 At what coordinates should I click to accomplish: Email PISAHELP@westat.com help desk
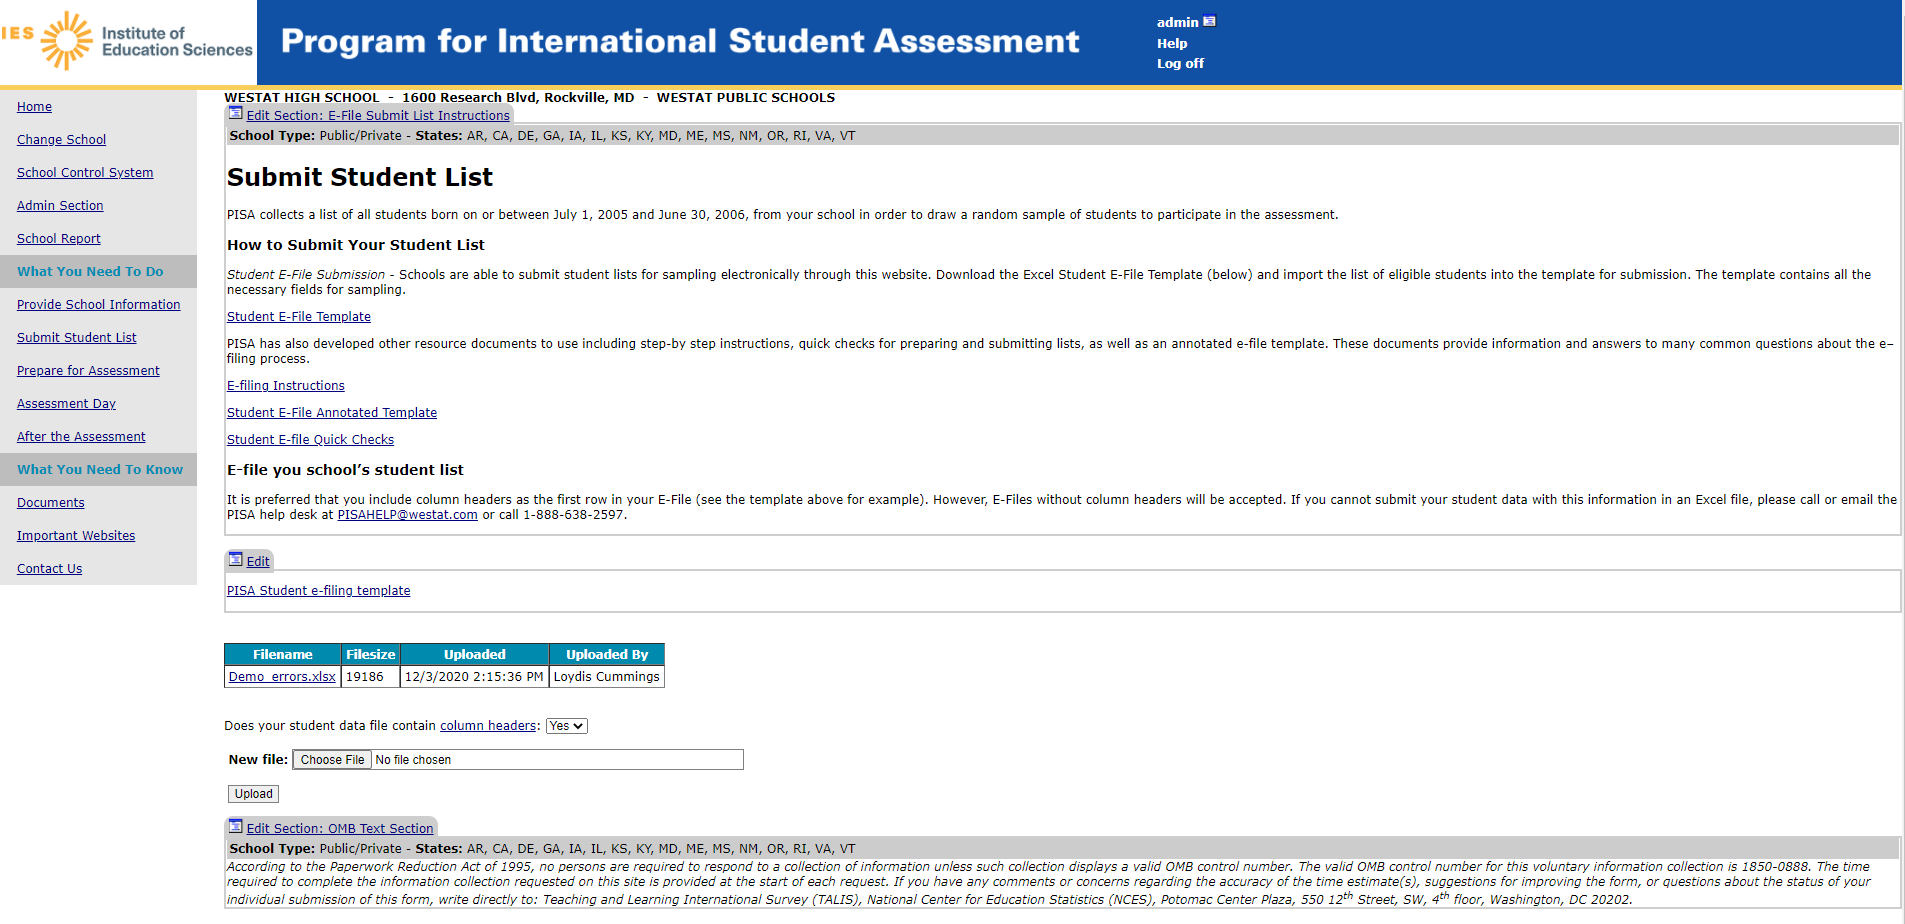407,515
